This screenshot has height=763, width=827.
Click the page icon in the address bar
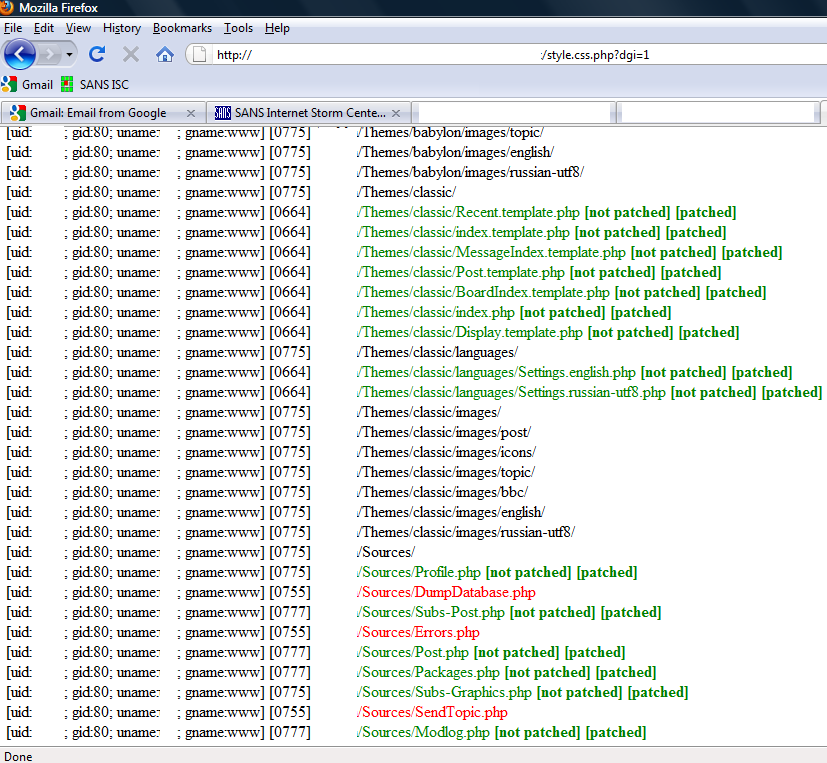pyautogui.click(x=200, y=55)
